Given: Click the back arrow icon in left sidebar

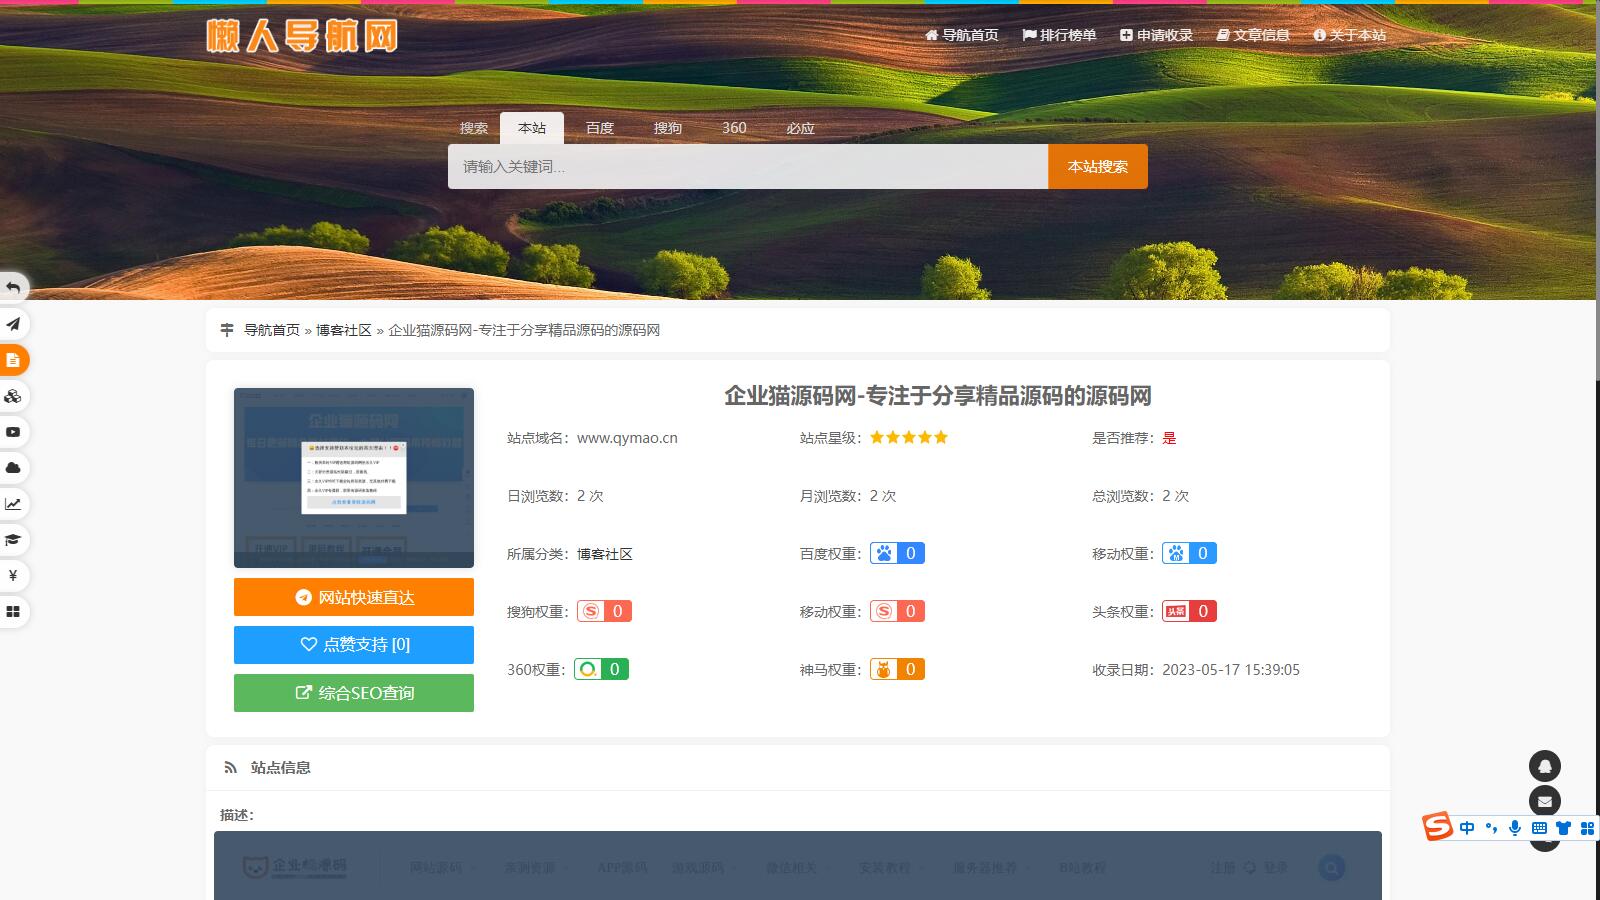Looking at the screenshot, I should coord(13,288).
